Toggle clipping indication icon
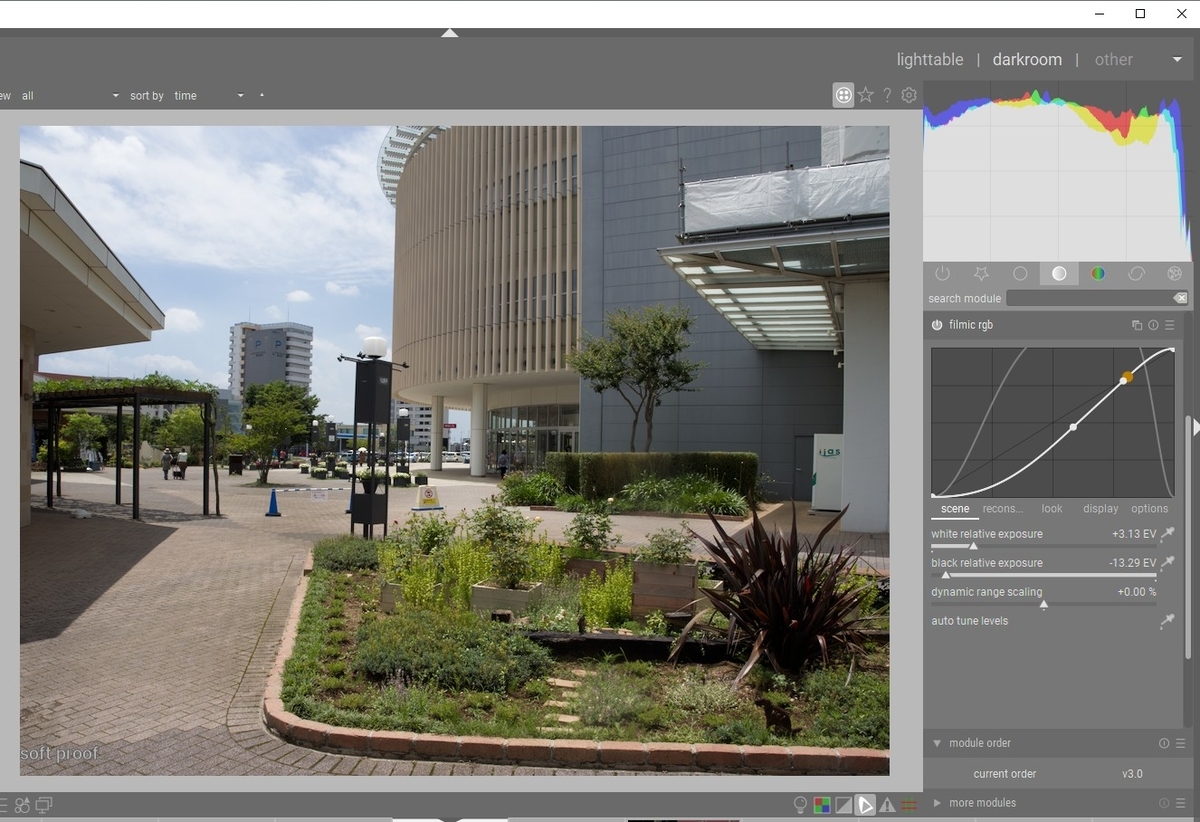This screenshot has width=1200, height=822. point(843,804)
